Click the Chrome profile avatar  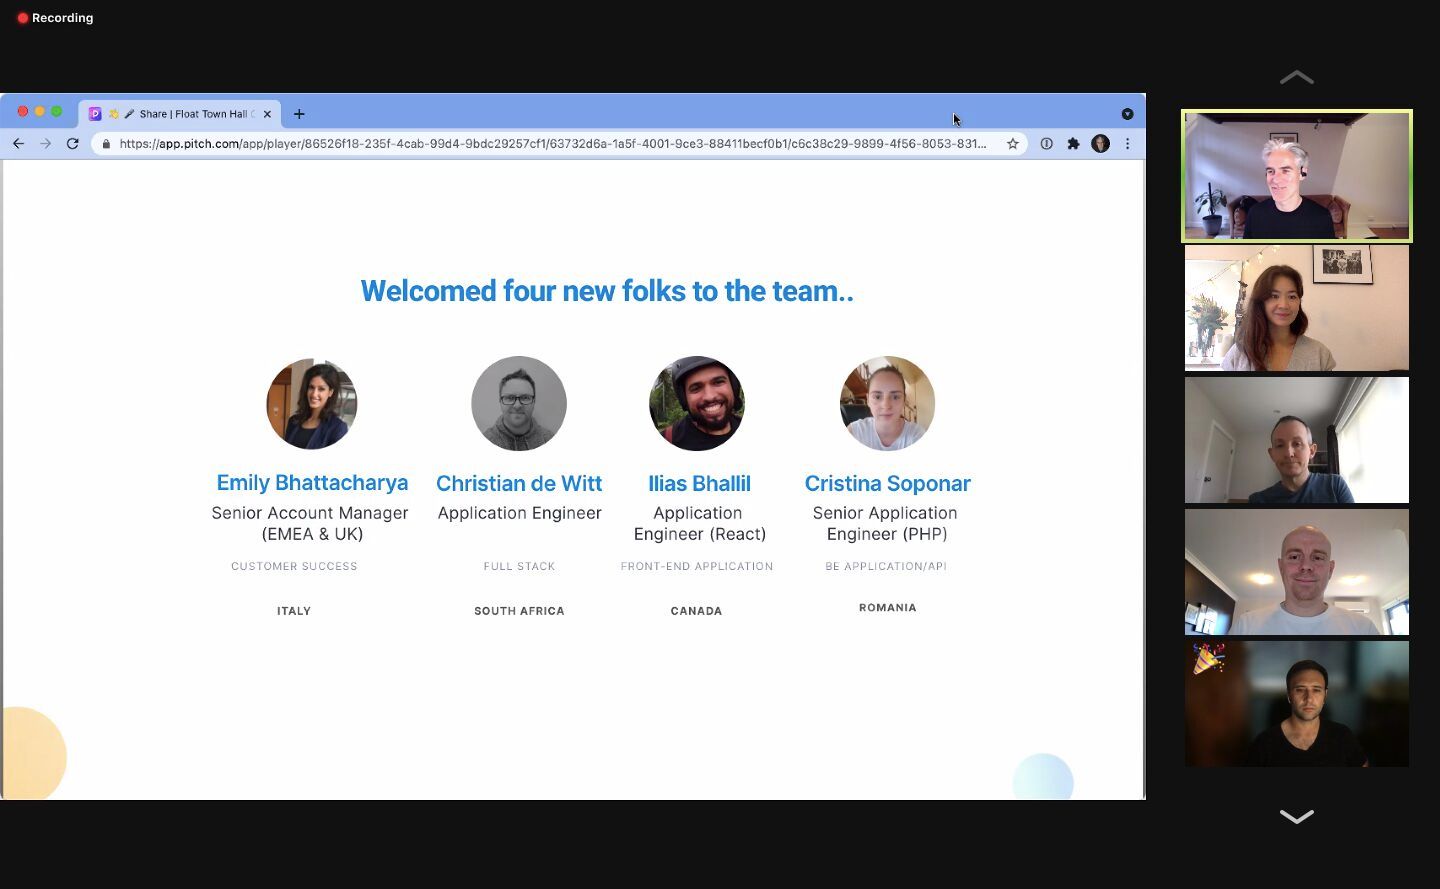tap(1100, 144)
